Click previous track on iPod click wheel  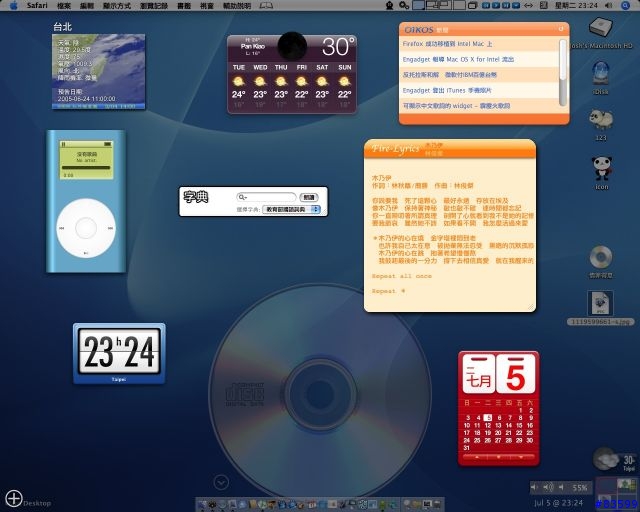(62, 228)
